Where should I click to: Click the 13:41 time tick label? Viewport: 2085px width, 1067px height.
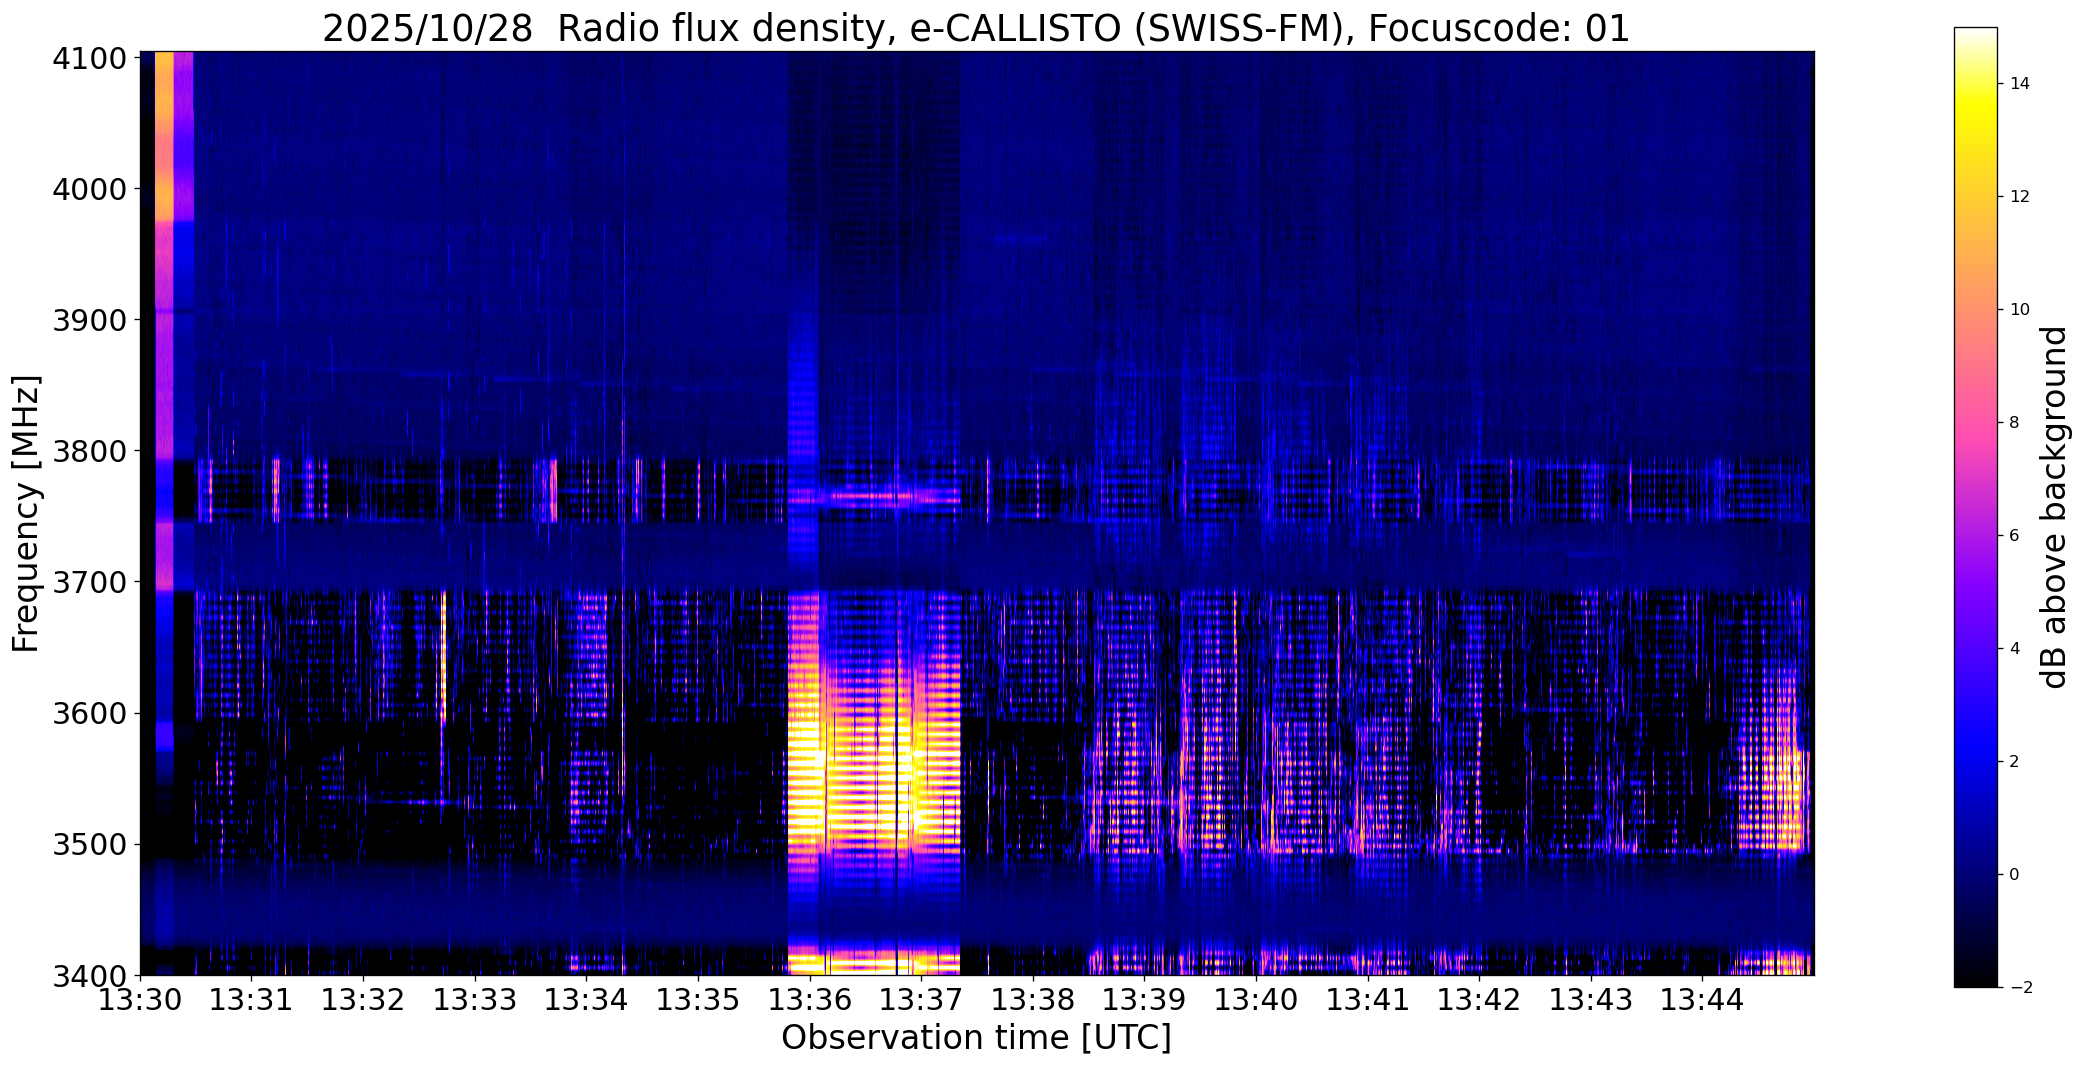point(1368,1000)
